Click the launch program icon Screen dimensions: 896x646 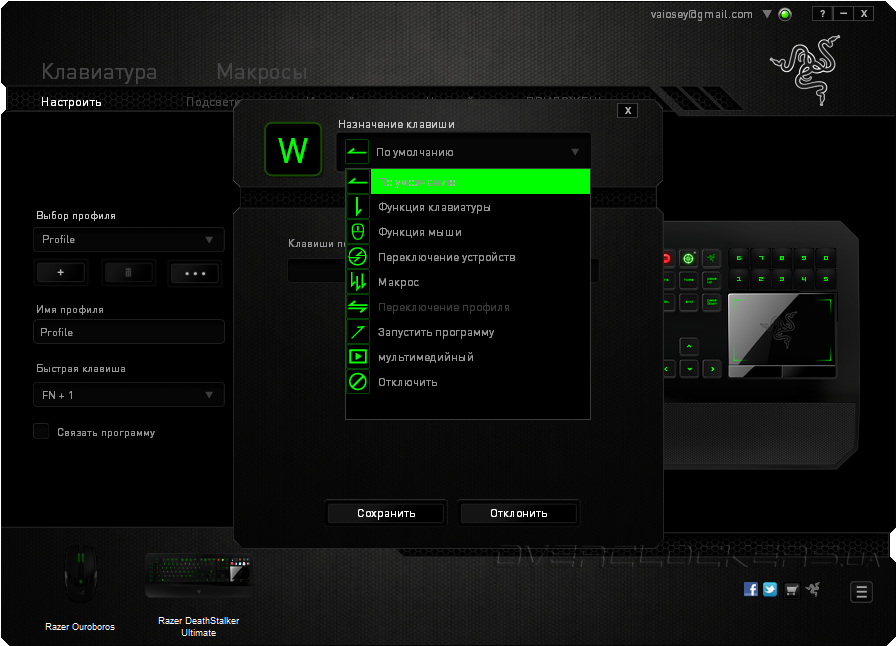[358, 332]
